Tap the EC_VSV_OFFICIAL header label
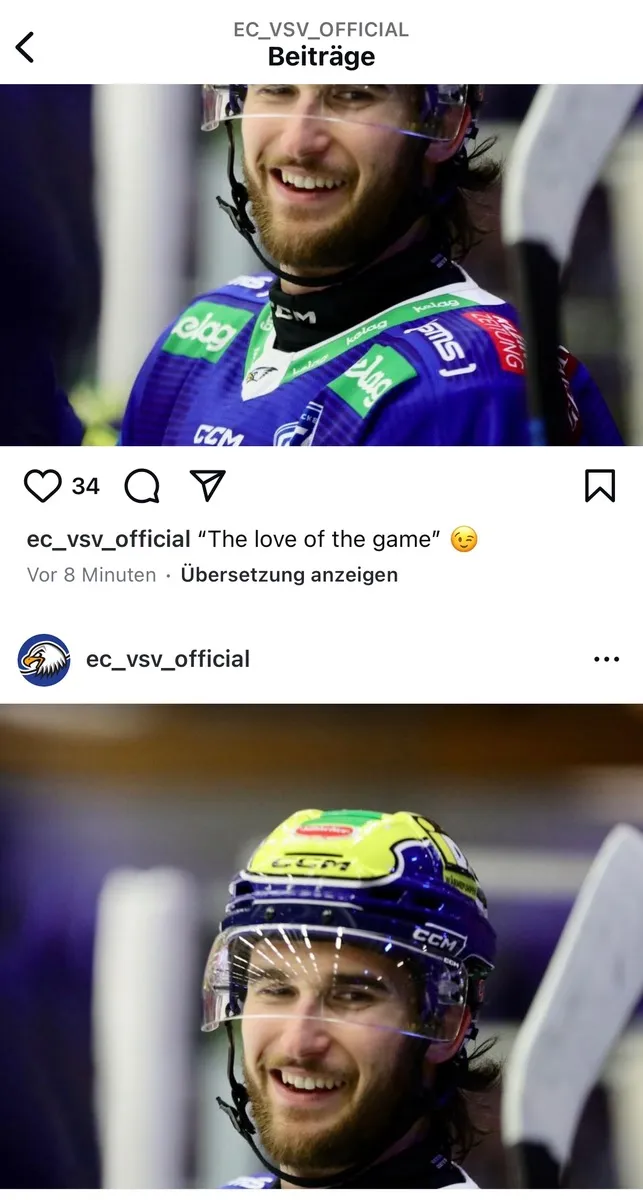Screen dimensions: 643x1200 (321, 29)
